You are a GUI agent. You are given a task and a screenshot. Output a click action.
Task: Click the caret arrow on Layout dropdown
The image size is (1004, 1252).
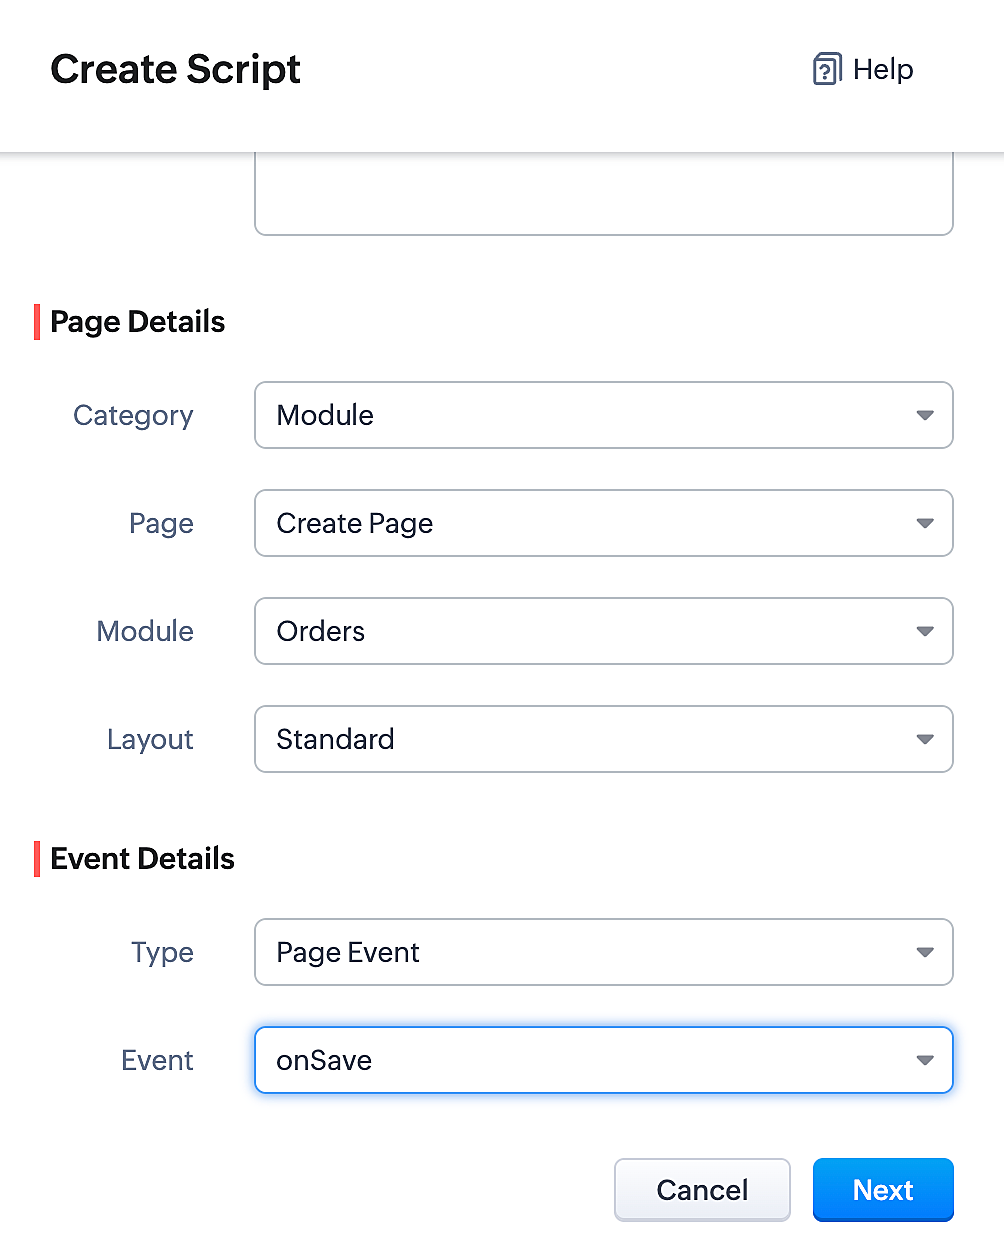pos(925,739)
